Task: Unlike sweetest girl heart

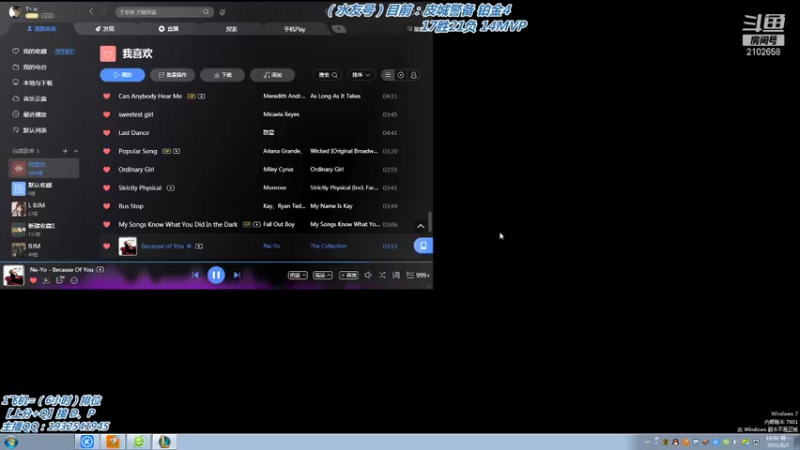Action: (107, 114)
